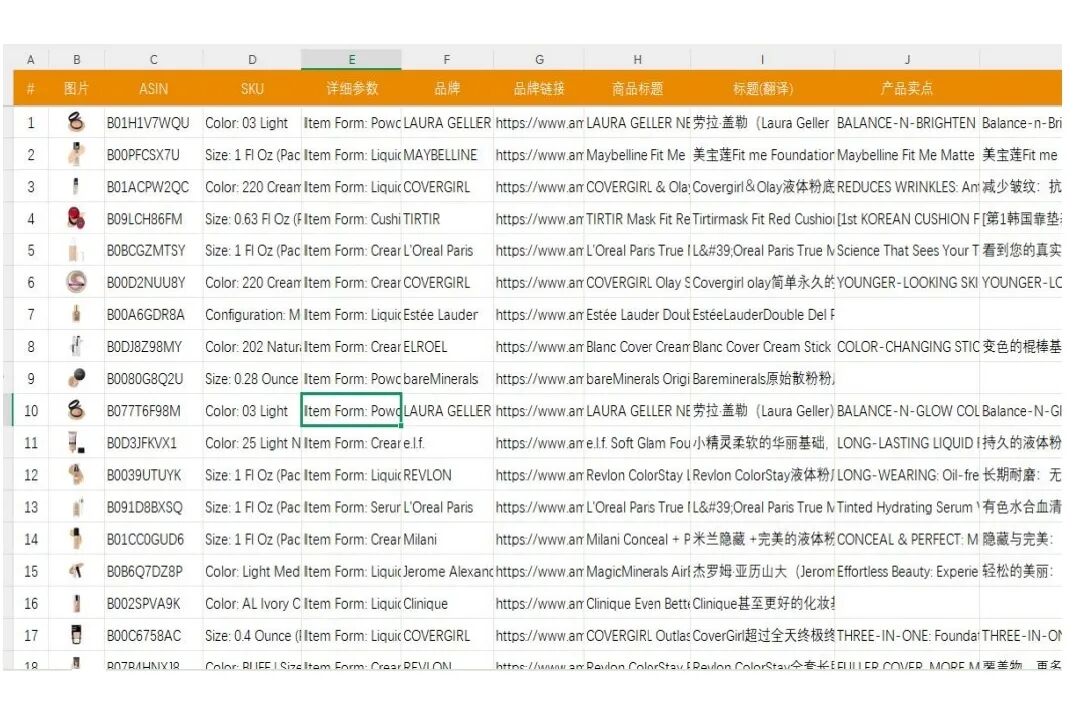The height and width of the screenshot is (701, 1080).
Task: Click product thumbnail in row 15
Action: (x=76, y=571)
